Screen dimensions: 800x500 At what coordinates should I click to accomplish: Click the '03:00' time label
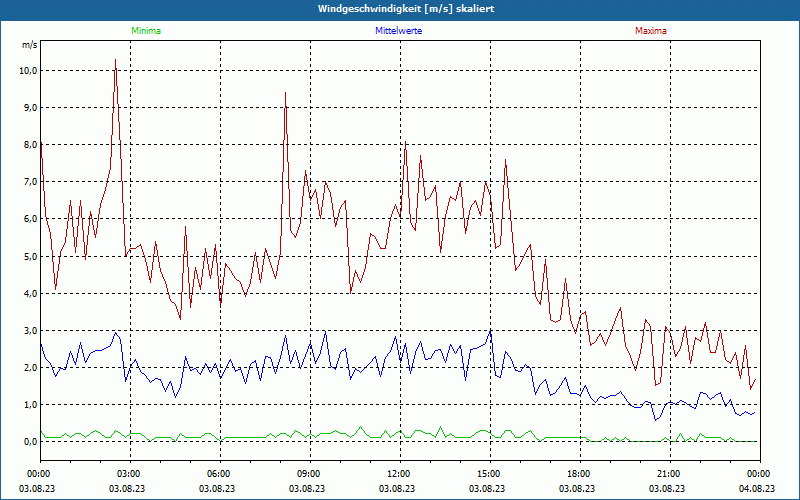pos(127,474)
